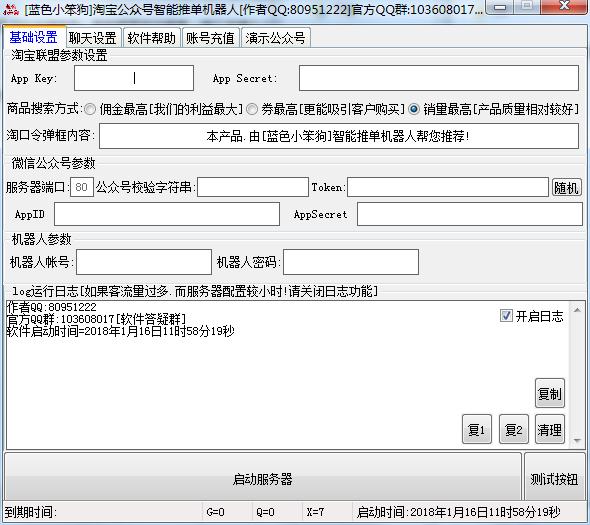
Task: Click the 机器人帐号 input field
Action: 144,262
